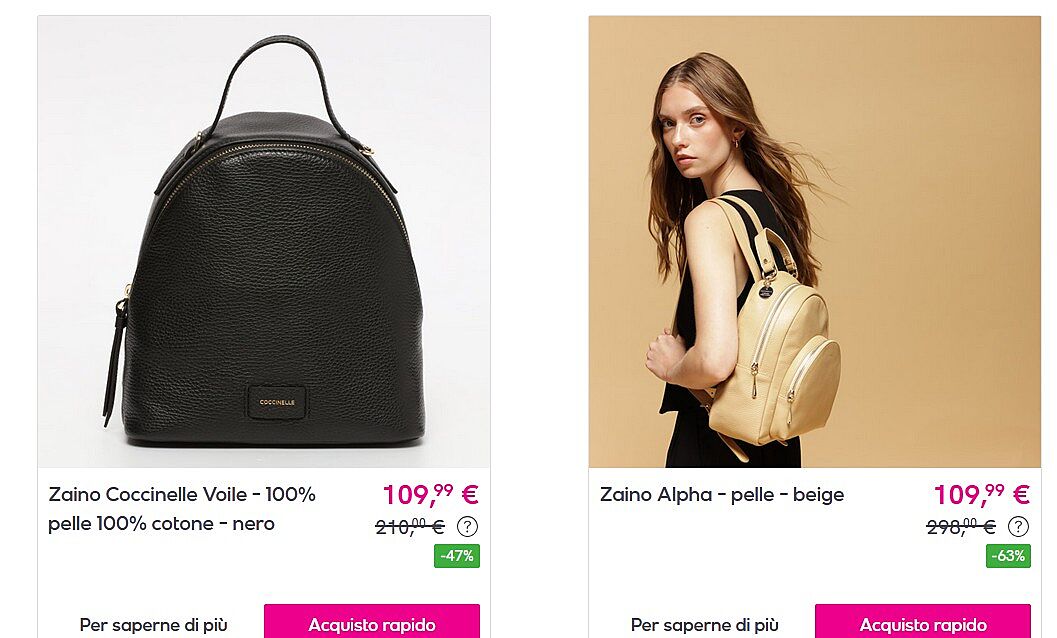Open price info icon beside 210,00 € price
This screenshot has height=638, width=1057.
point(467,526)
